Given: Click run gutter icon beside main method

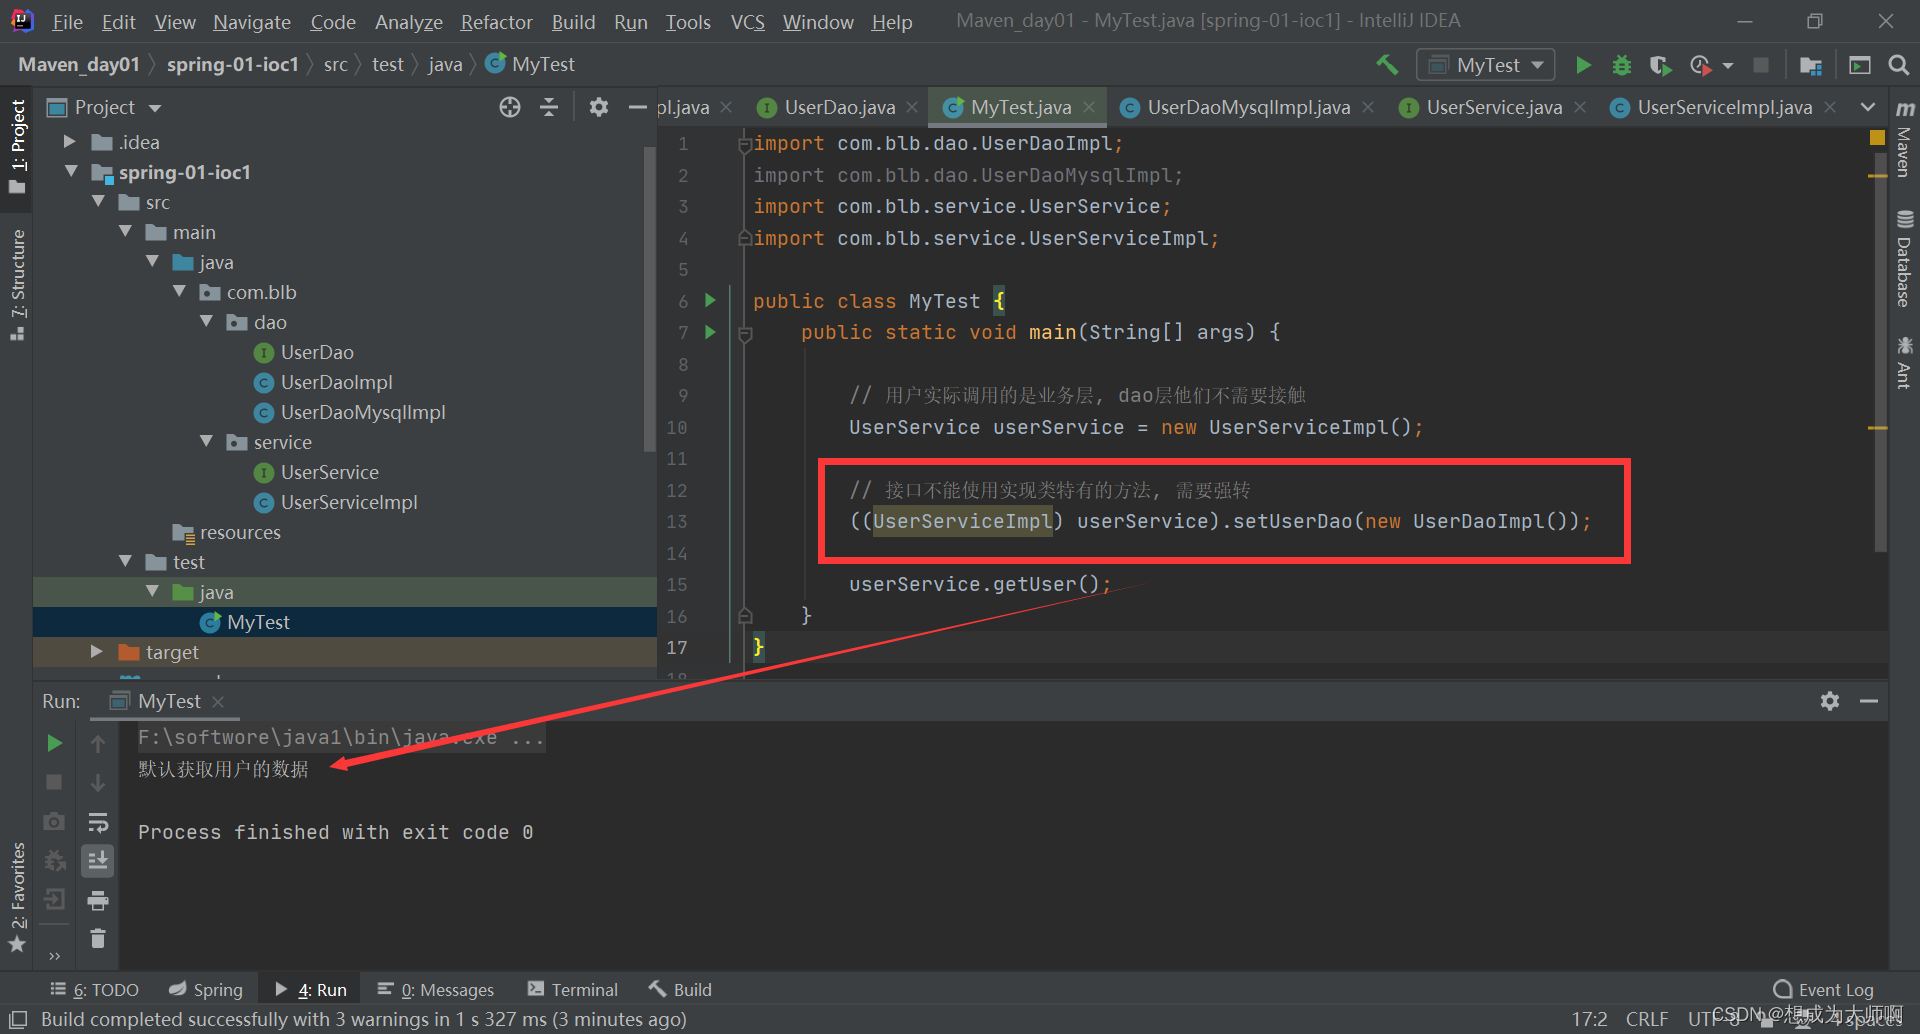Looking at the screenshot, I should click(x=710, y=332).
